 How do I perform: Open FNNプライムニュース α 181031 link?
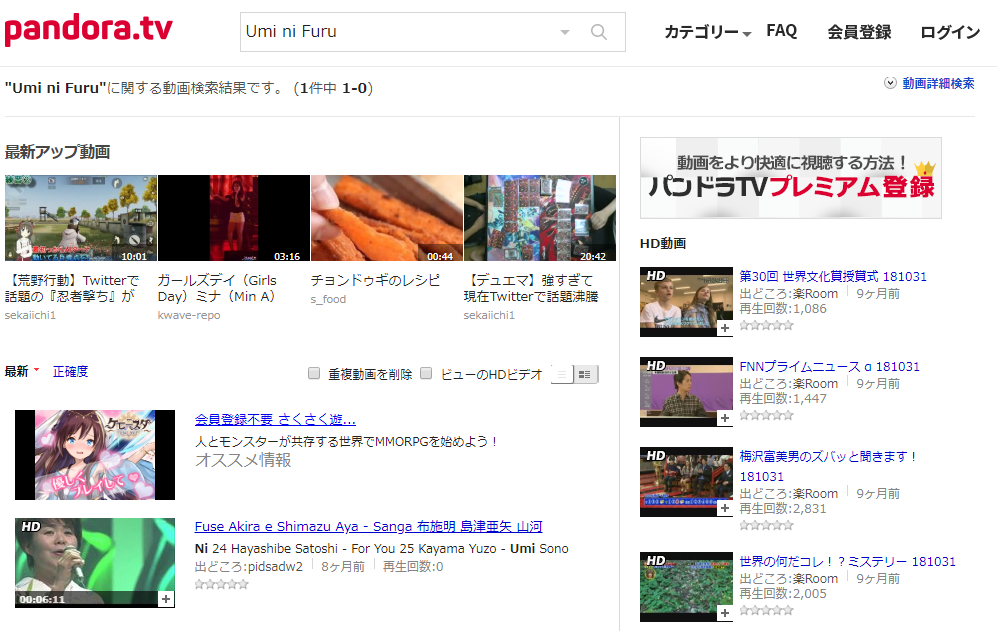829,367
